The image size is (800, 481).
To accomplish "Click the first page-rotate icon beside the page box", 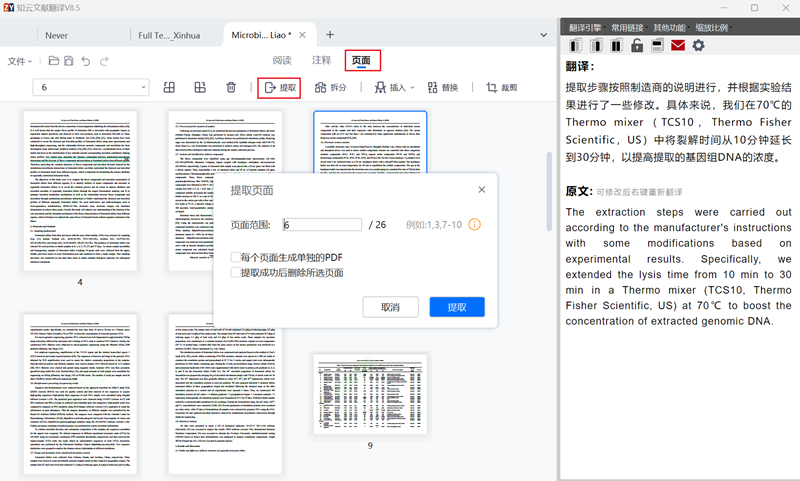I will [x=169, y=87].
